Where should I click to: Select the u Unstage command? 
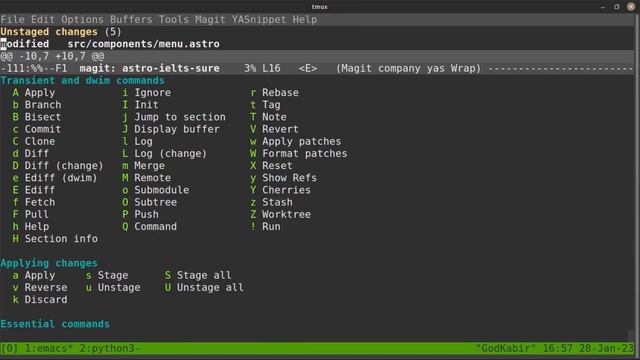(x=113, y=288)
